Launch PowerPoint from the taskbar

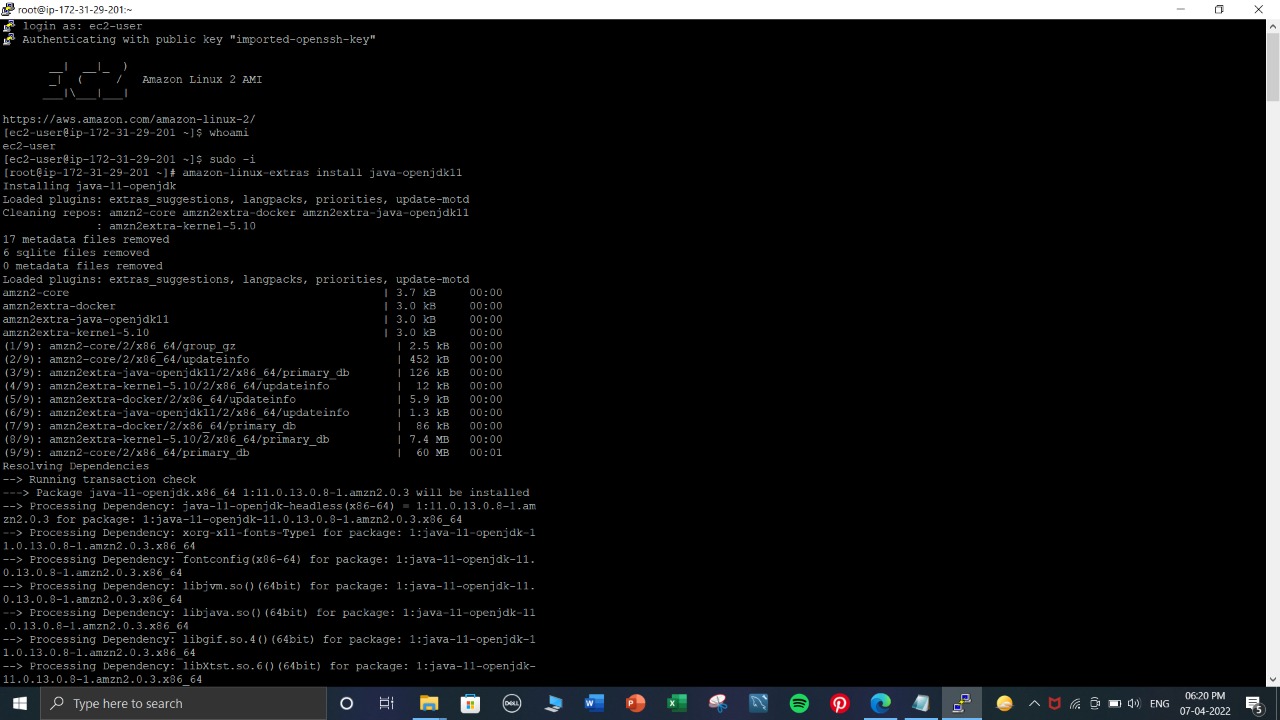pos(635,703)
